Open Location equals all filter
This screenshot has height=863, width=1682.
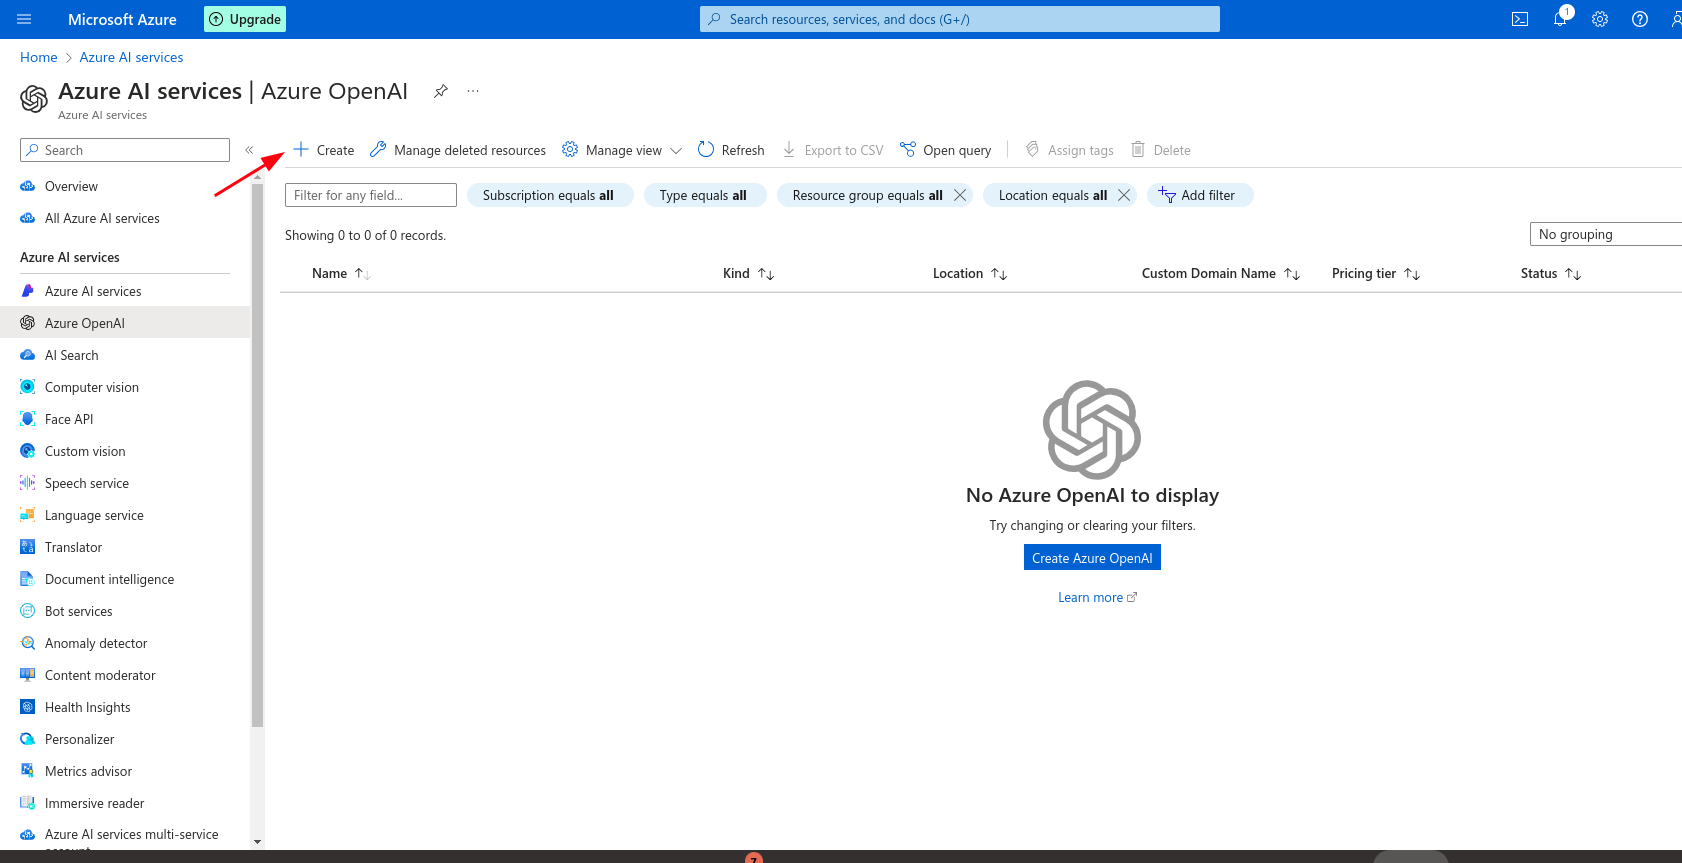coord(1052,195)
